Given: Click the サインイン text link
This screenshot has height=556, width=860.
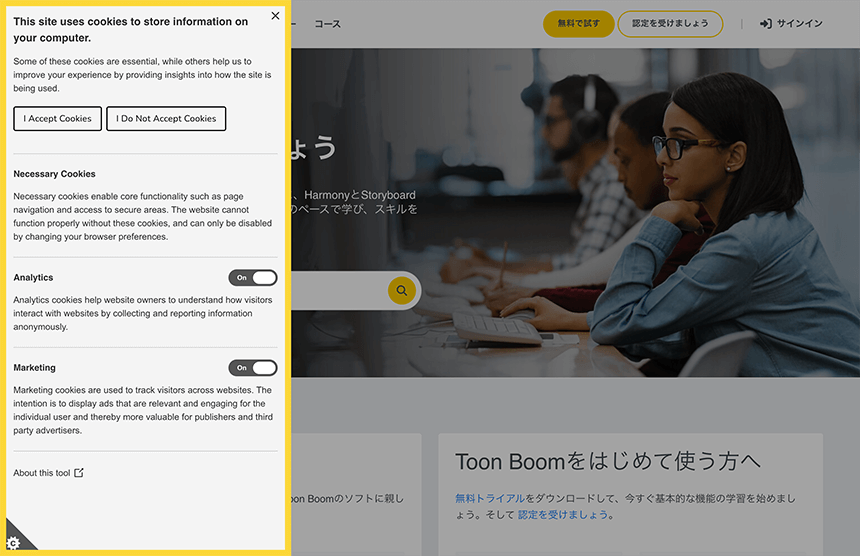Looking at the screenshot, I should [800, 24].
